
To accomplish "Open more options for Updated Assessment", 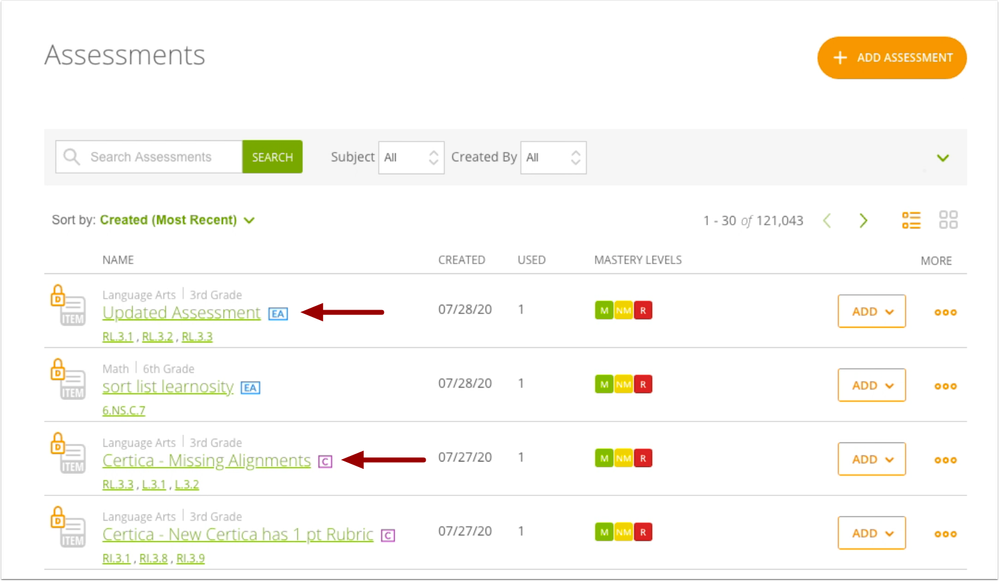I will [945, 312].
